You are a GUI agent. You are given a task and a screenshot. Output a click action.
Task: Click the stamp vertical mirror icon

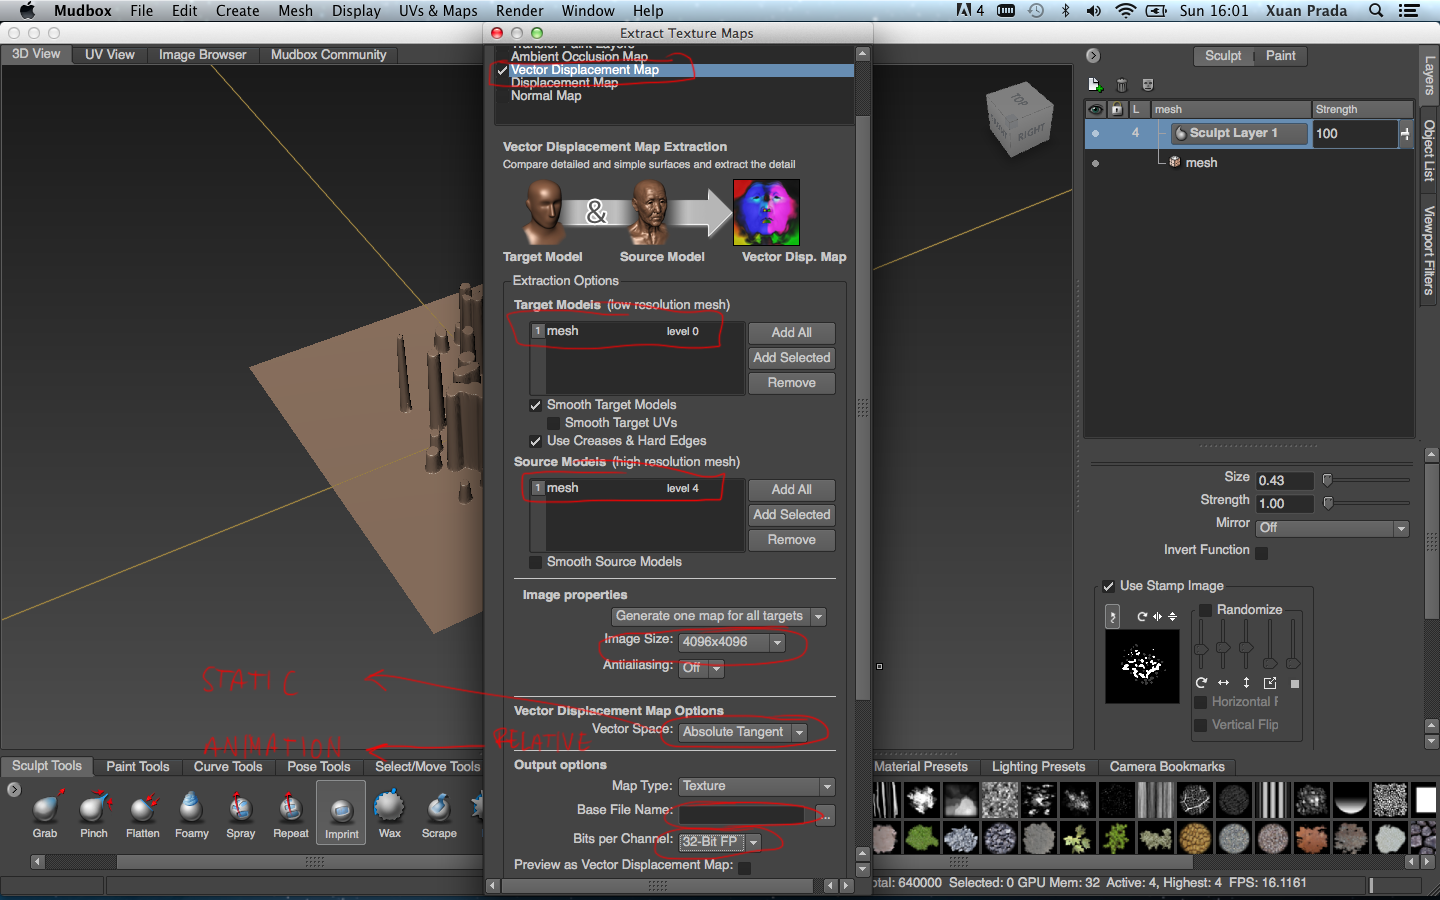coord(1172,617)
